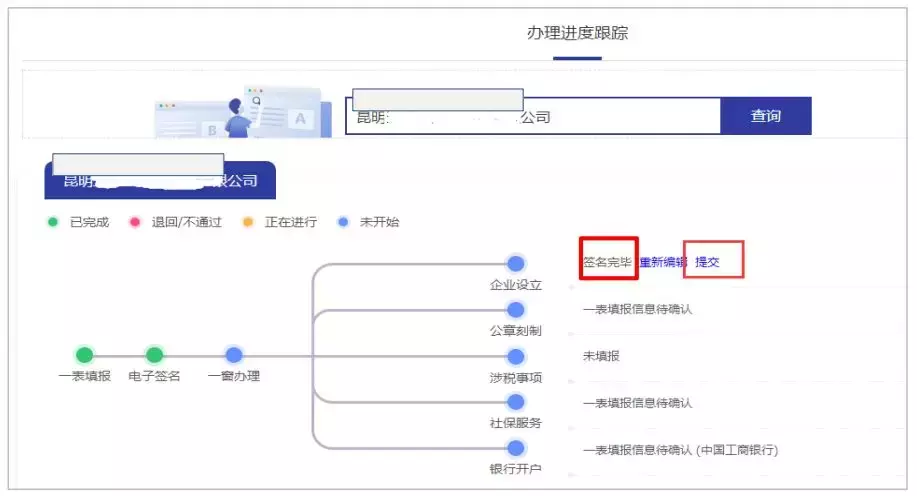Click the 企业设立 label
This screenshot has width=917, height=496.
coord(516,285)
